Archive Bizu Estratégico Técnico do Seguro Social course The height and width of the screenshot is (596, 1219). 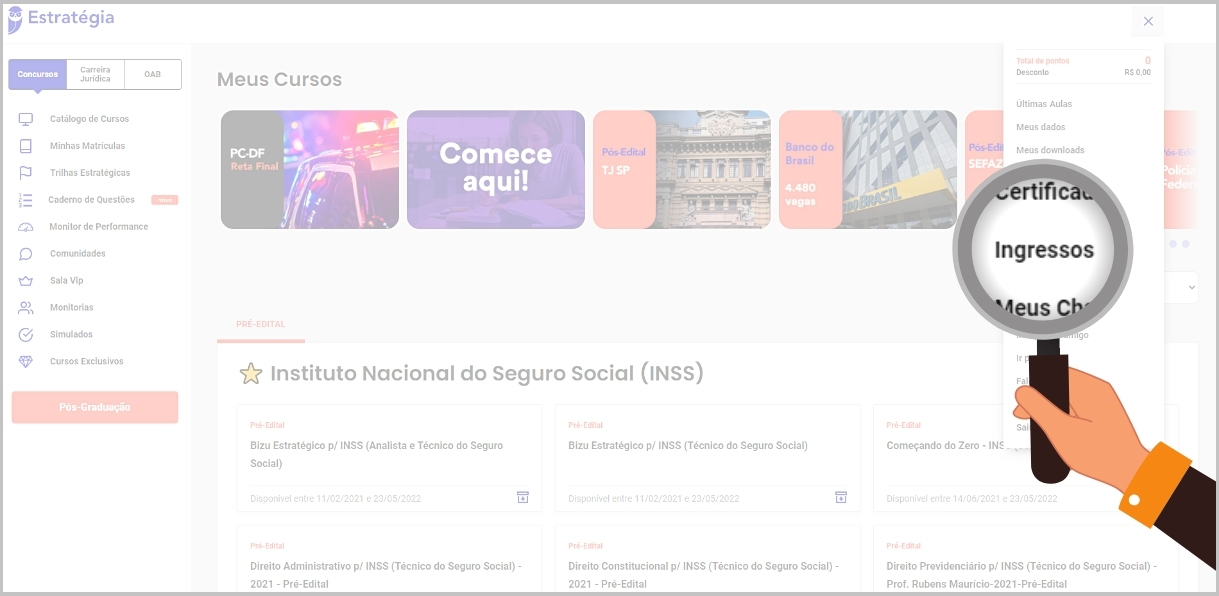point(841,498)
